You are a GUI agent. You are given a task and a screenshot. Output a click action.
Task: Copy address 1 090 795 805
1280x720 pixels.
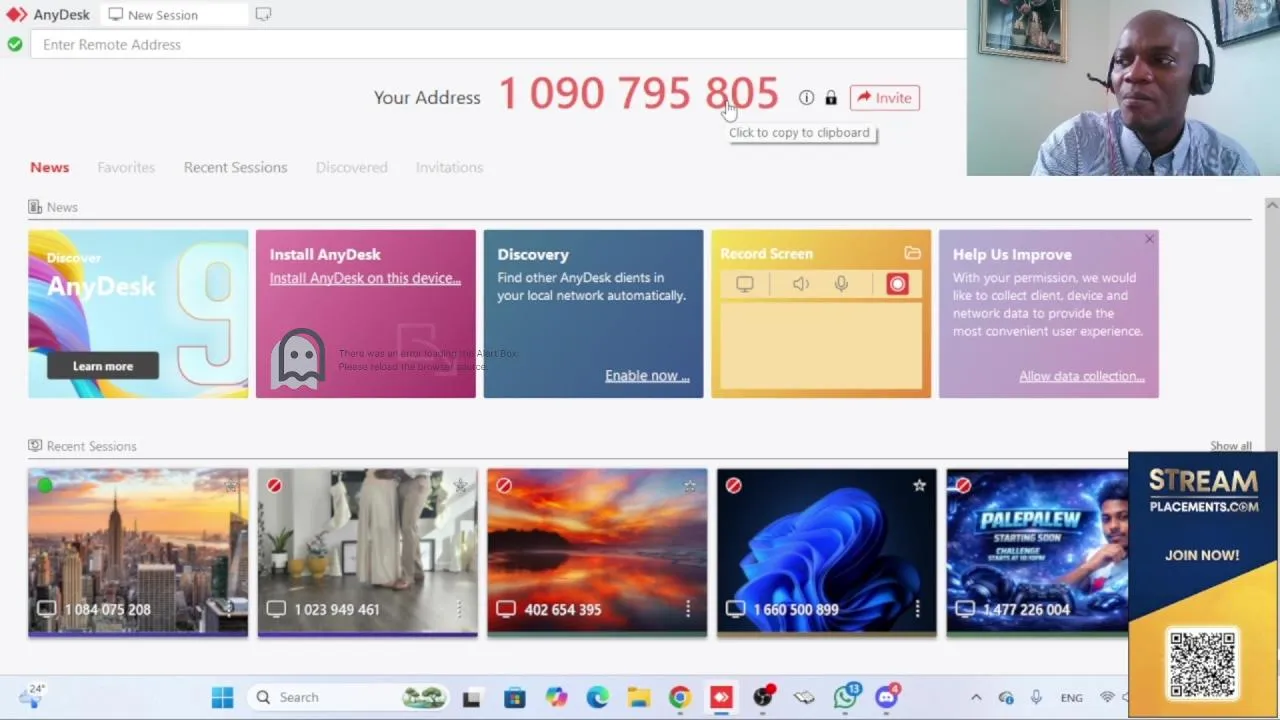[x=638, y=94]
